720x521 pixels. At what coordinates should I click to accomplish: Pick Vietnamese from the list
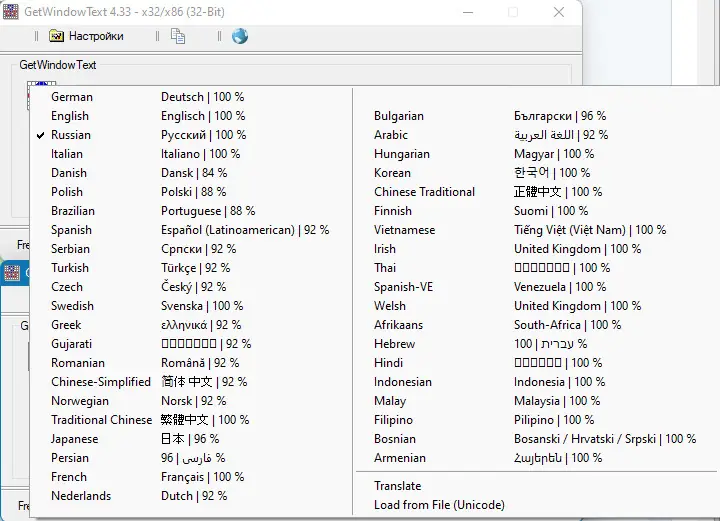coord(536,230)
